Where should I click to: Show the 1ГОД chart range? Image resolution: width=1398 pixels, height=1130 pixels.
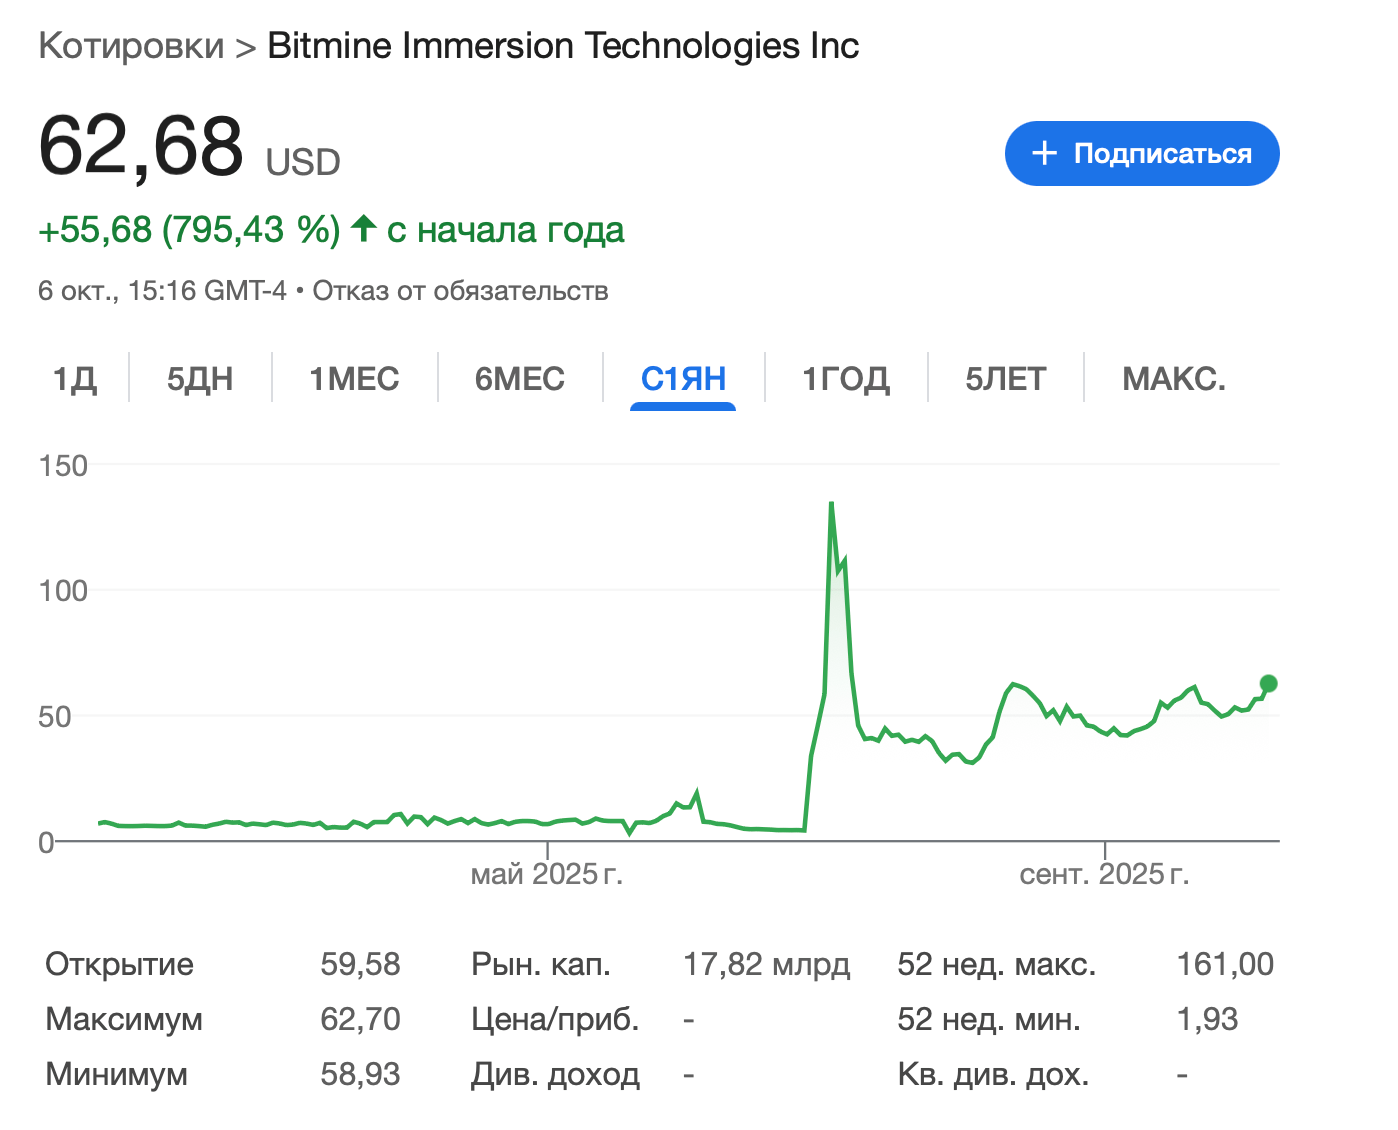pyautogui.click(x=846, y=379)
